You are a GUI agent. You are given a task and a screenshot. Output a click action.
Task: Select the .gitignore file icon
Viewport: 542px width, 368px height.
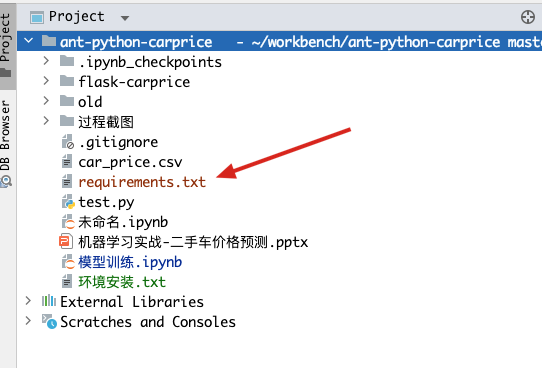pos(68,142)
